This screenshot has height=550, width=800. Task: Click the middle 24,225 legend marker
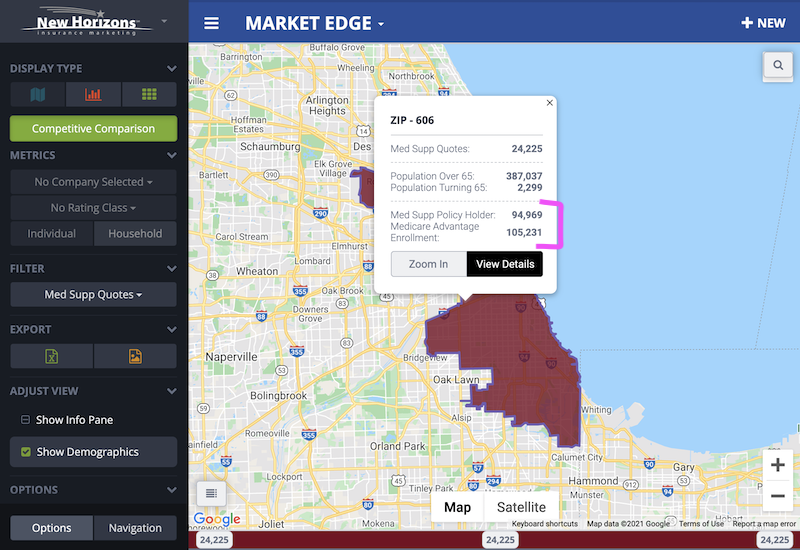[501, 540]
